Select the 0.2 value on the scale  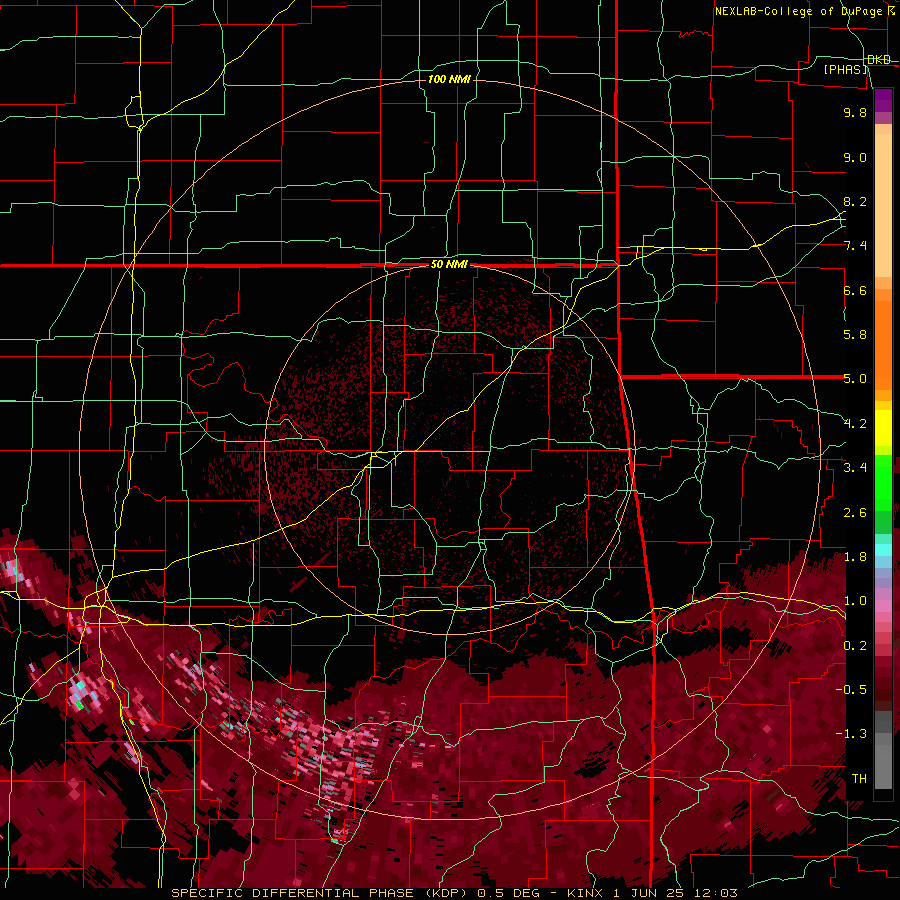pos(855,646)
